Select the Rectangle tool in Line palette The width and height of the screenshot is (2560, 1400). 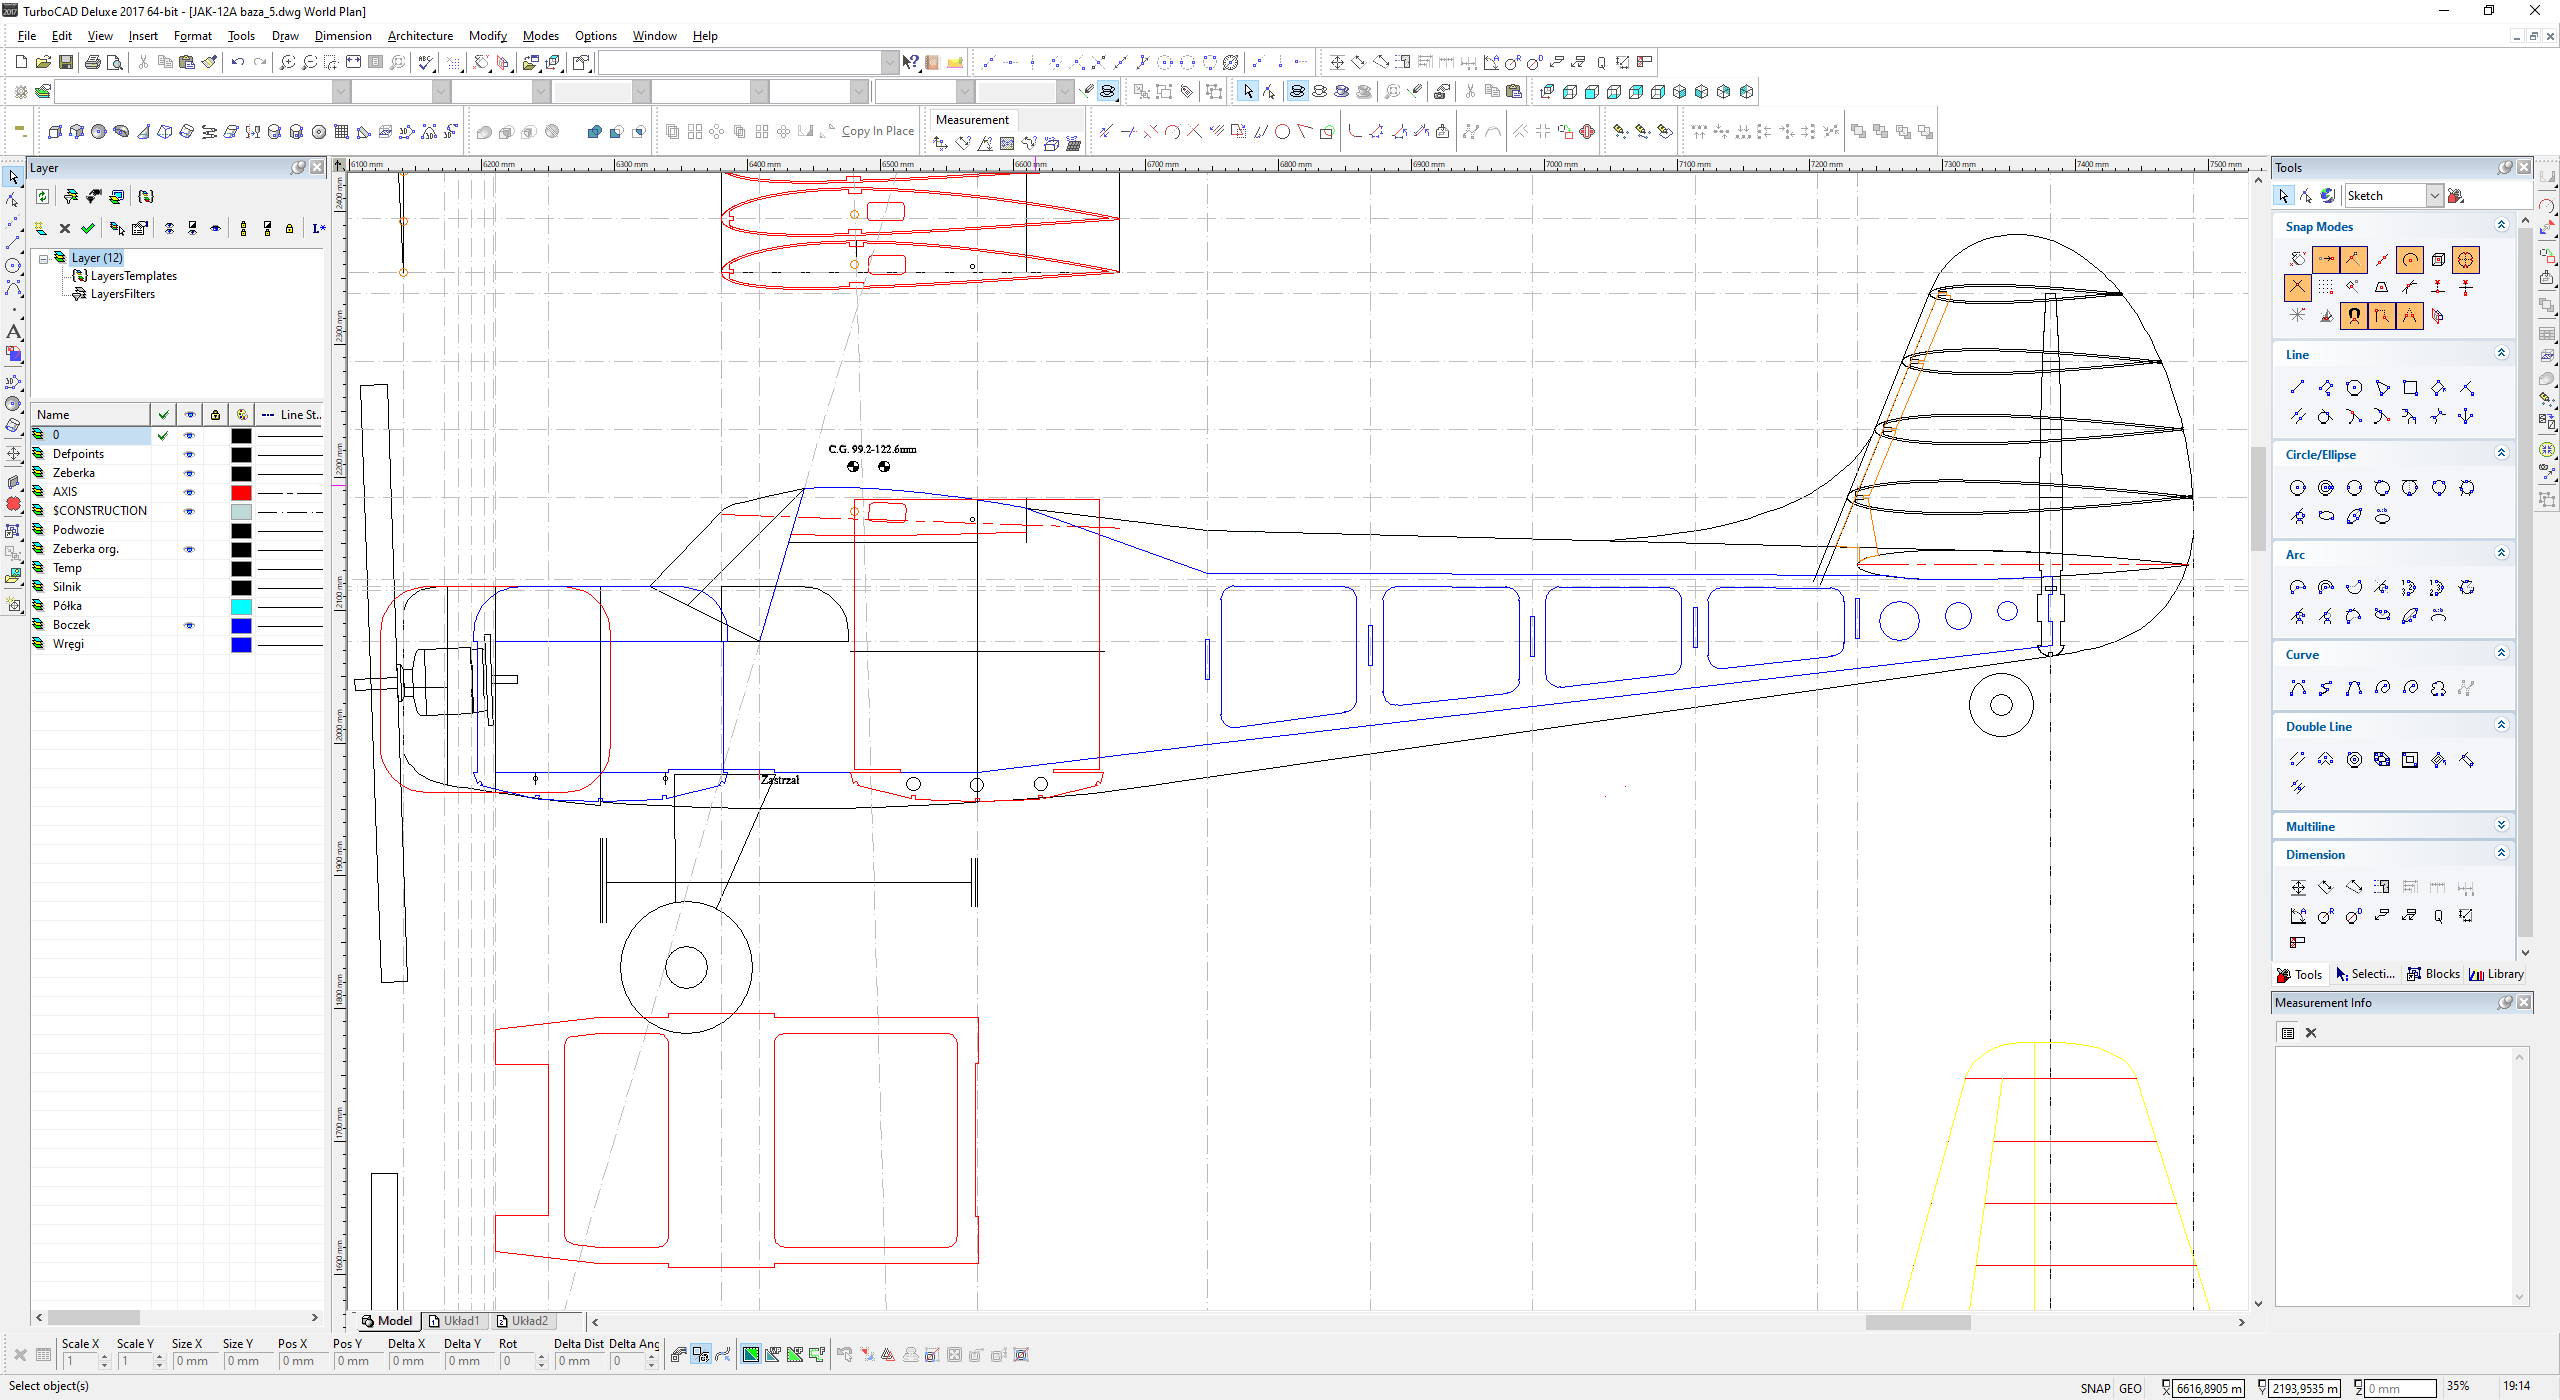pos(2410,388)
